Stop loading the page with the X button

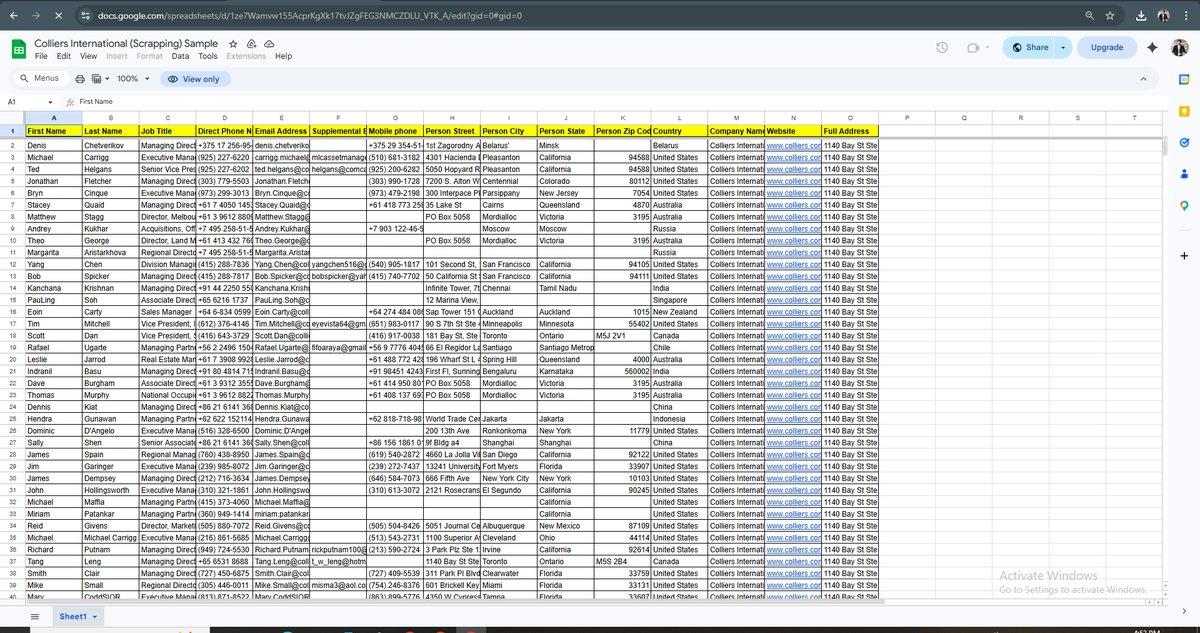(60, 16)
